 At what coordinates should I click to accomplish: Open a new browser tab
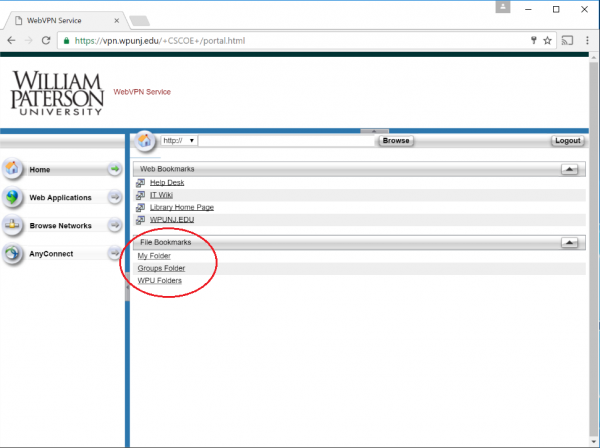click(139, 18)
